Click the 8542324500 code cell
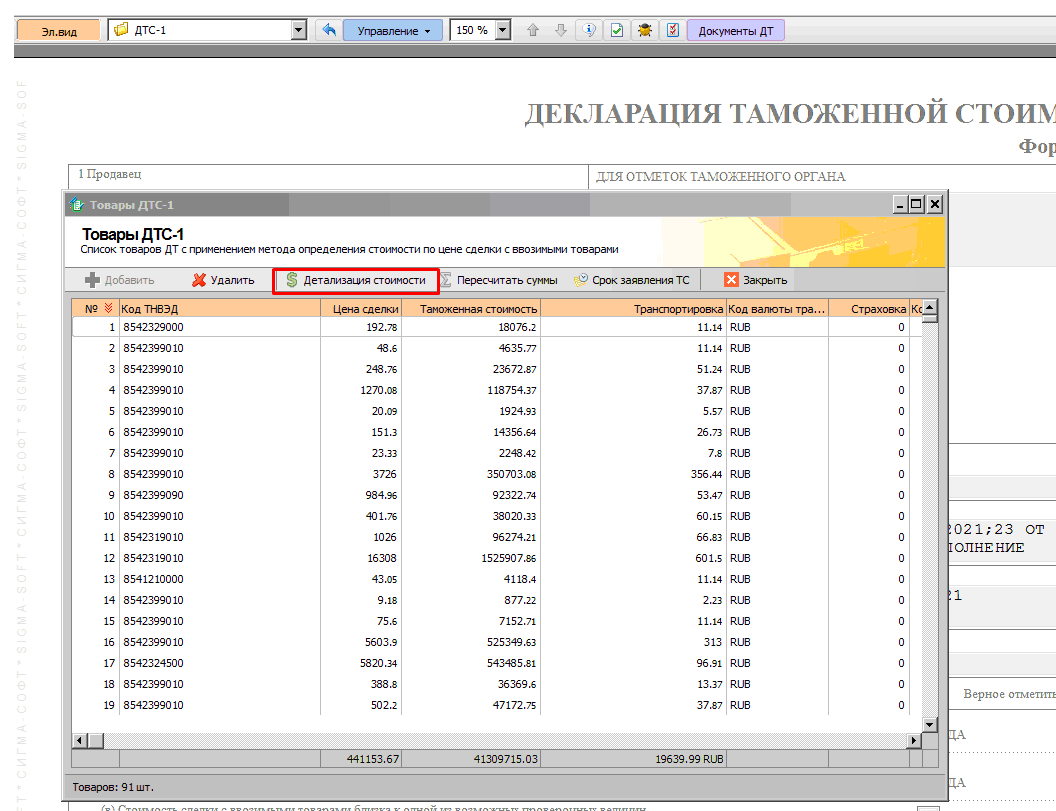 (220, 663)
